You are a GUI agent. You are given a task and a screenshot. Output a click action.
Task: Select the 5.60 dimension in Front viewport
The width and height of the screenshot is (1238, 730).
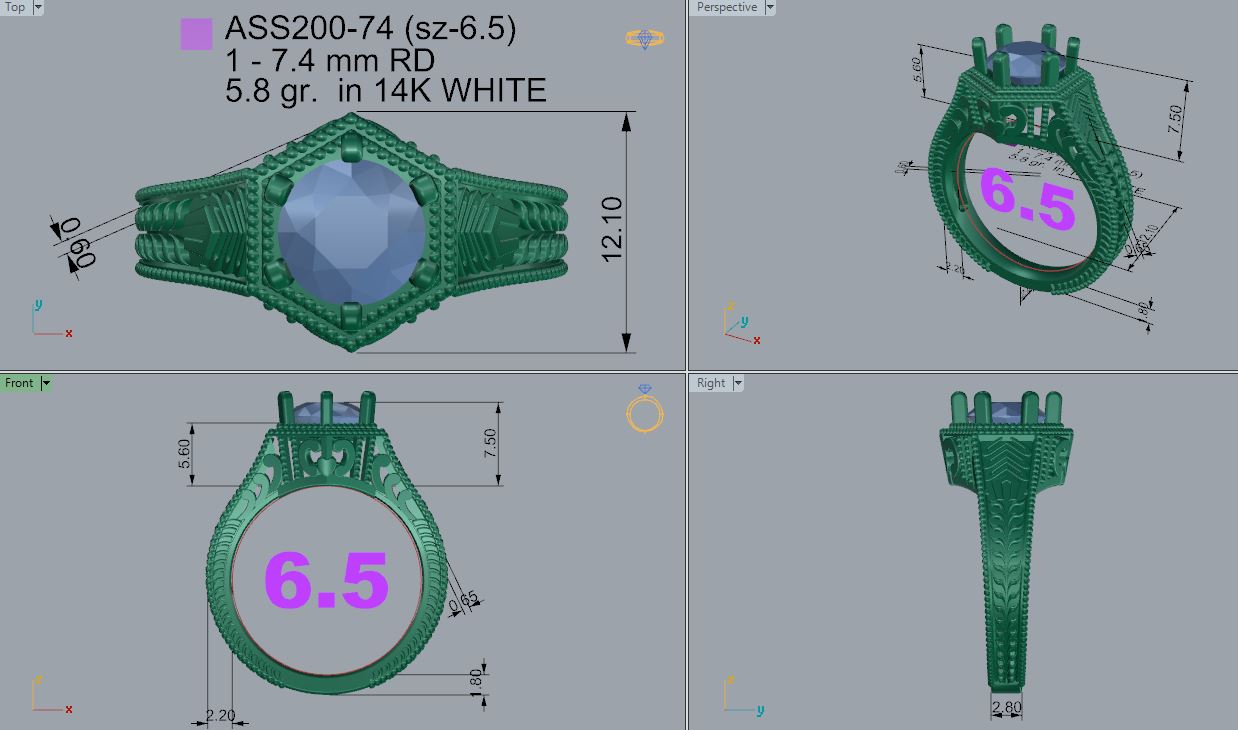coord(184,455)
